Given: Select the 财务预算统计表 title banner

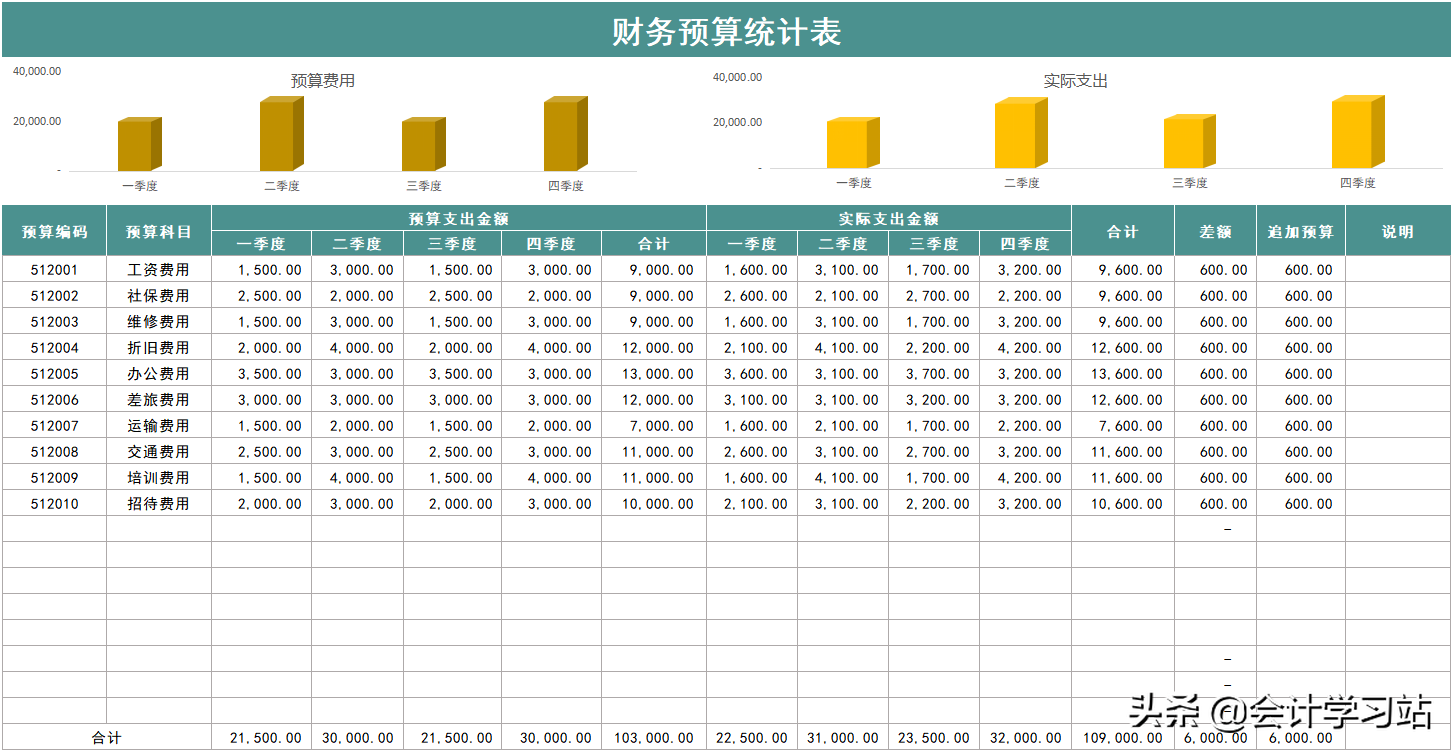Looking at the screenshot, I should tap(727, 30).
